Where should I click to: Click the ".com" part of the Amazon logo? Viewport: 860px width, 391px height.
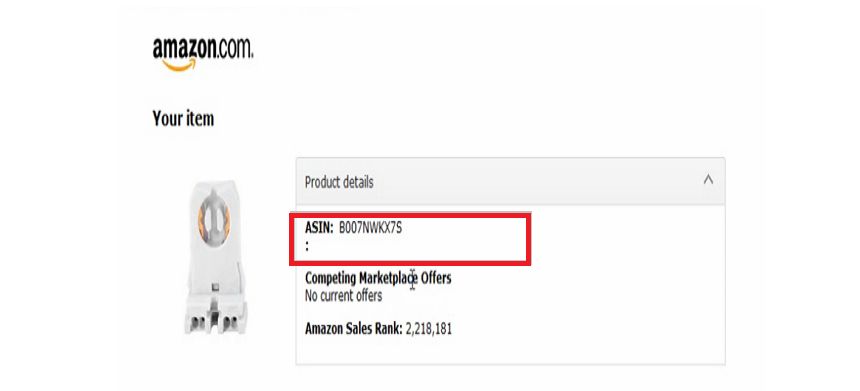[235, 48]
